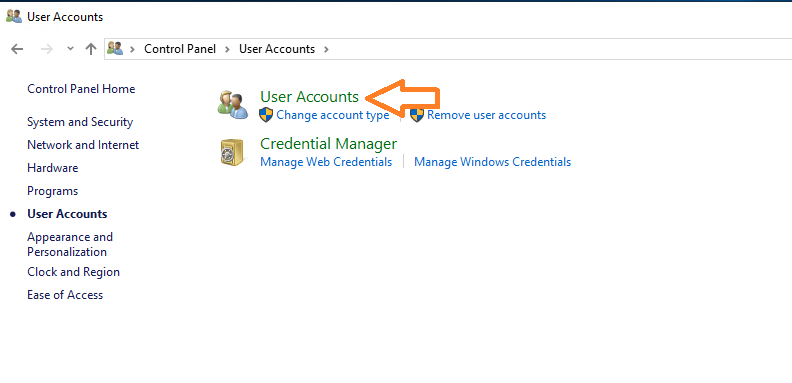
Task: Expand the chevron before Control Panel breadcrumb
Action: point(133,49)
